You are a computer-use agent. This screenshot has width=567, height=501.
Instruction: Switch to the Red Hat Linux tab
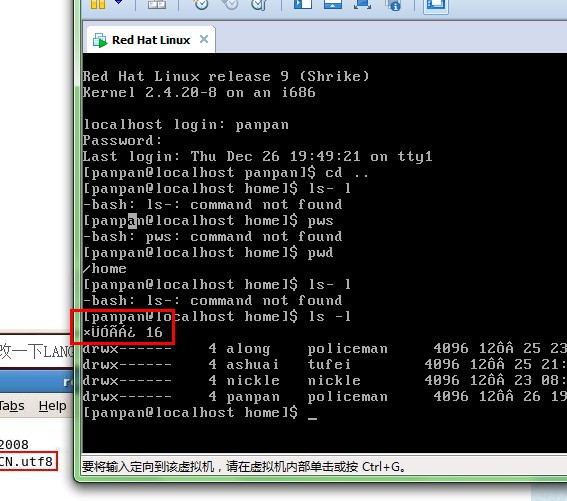point(150,40)
